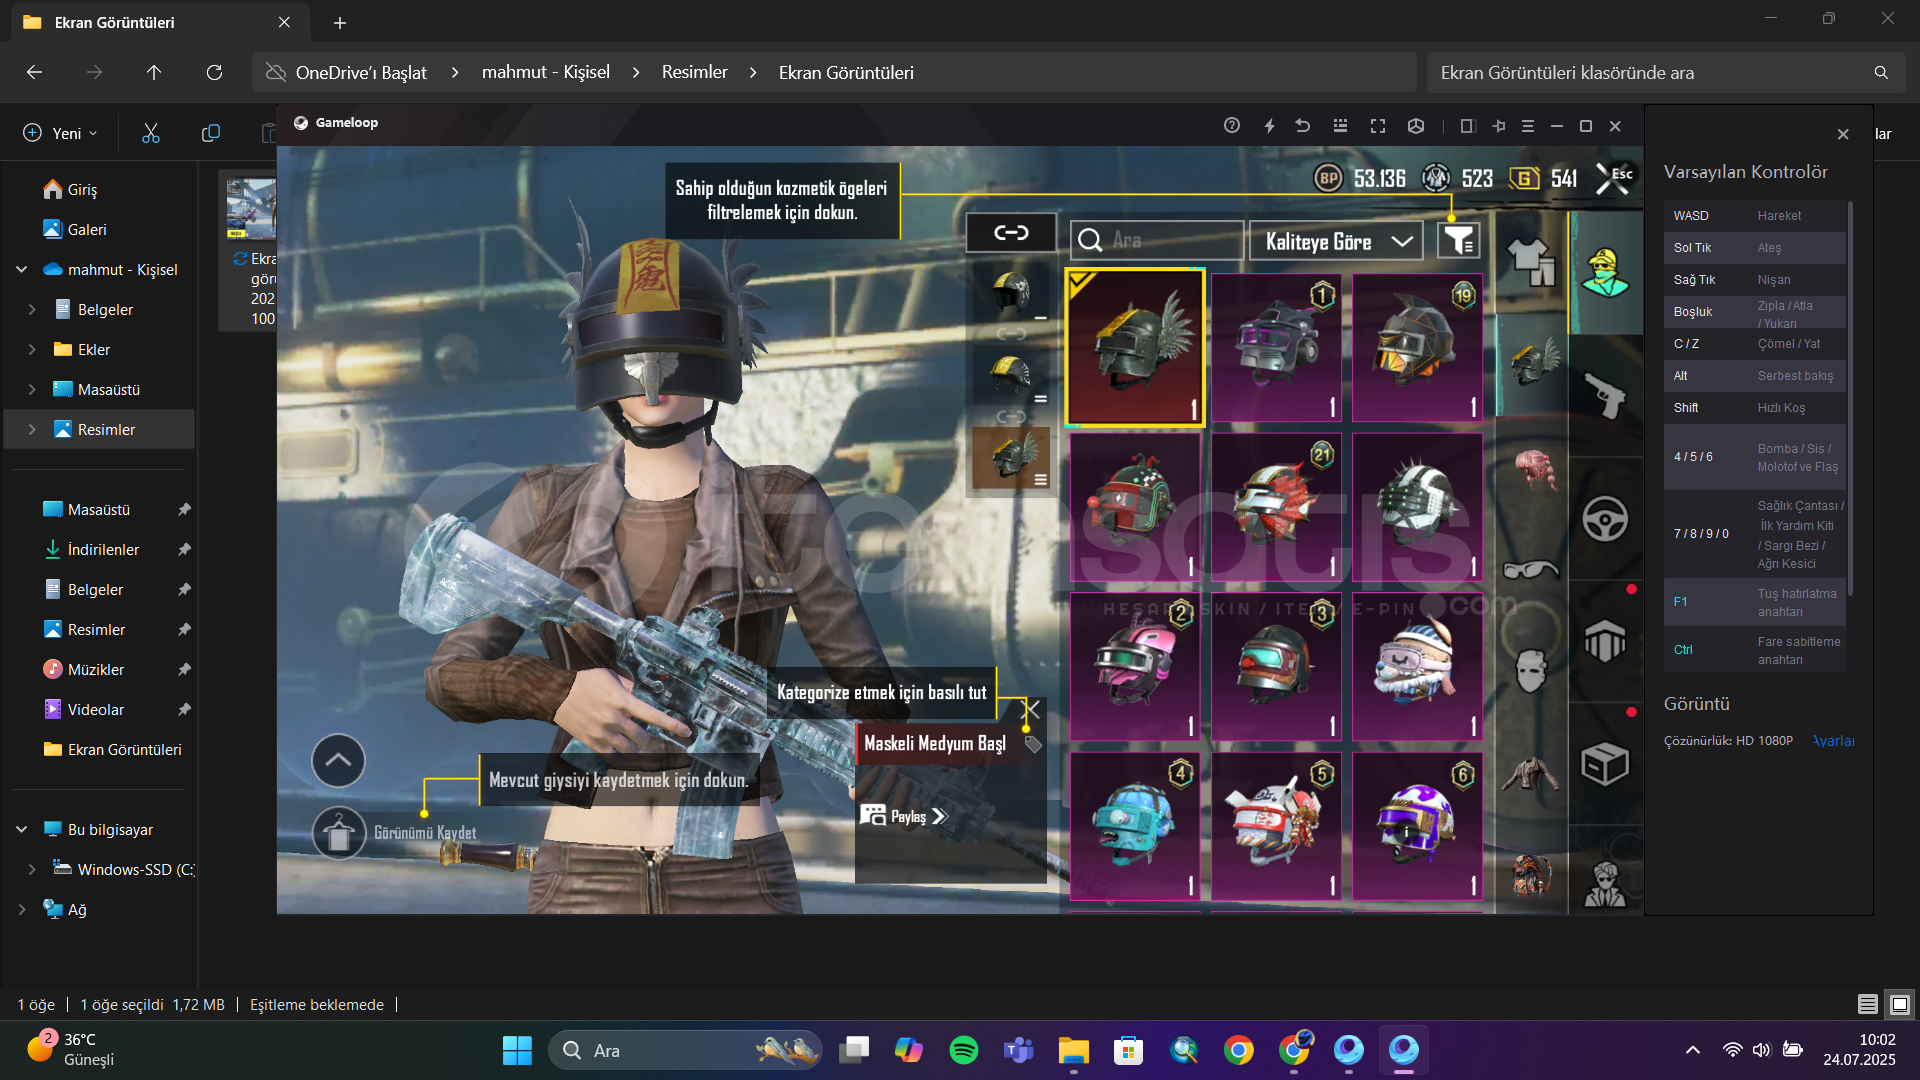Pin the Gameloop window on top
1920x1080 pixels.
pyautogui.click(x=1499, y=126)
